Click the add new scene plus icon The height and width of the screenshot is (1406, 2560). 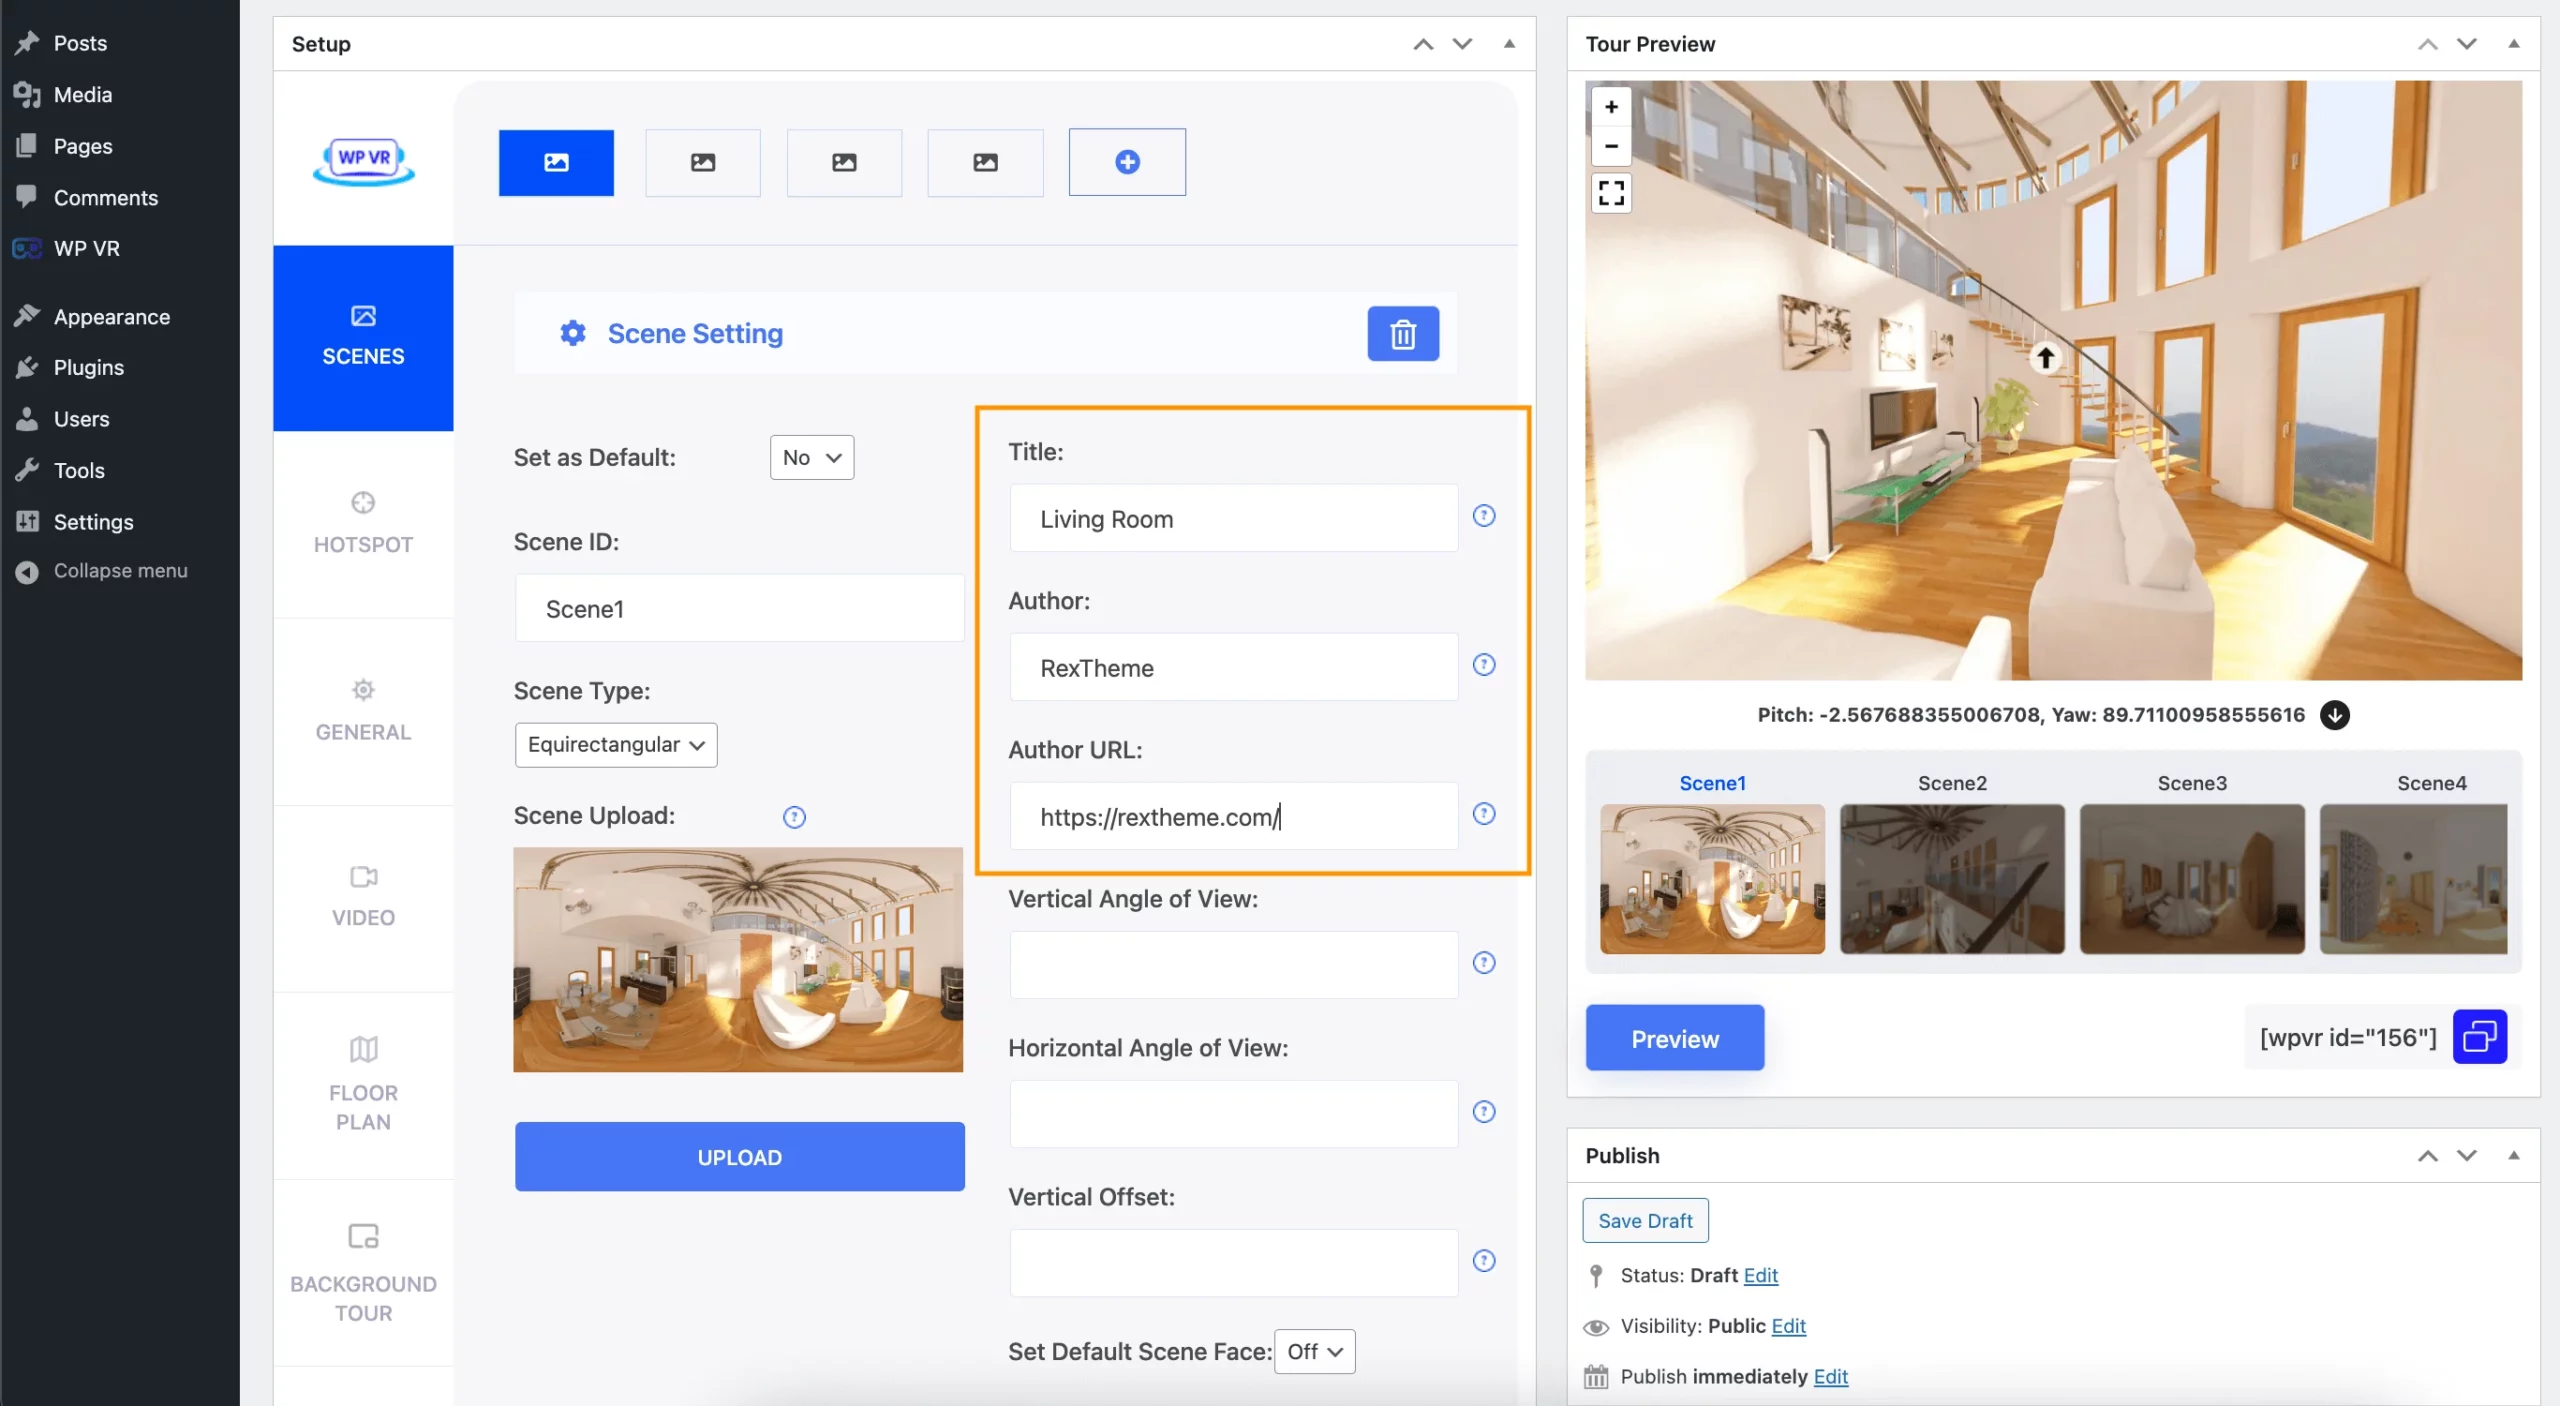(1127, 161)
